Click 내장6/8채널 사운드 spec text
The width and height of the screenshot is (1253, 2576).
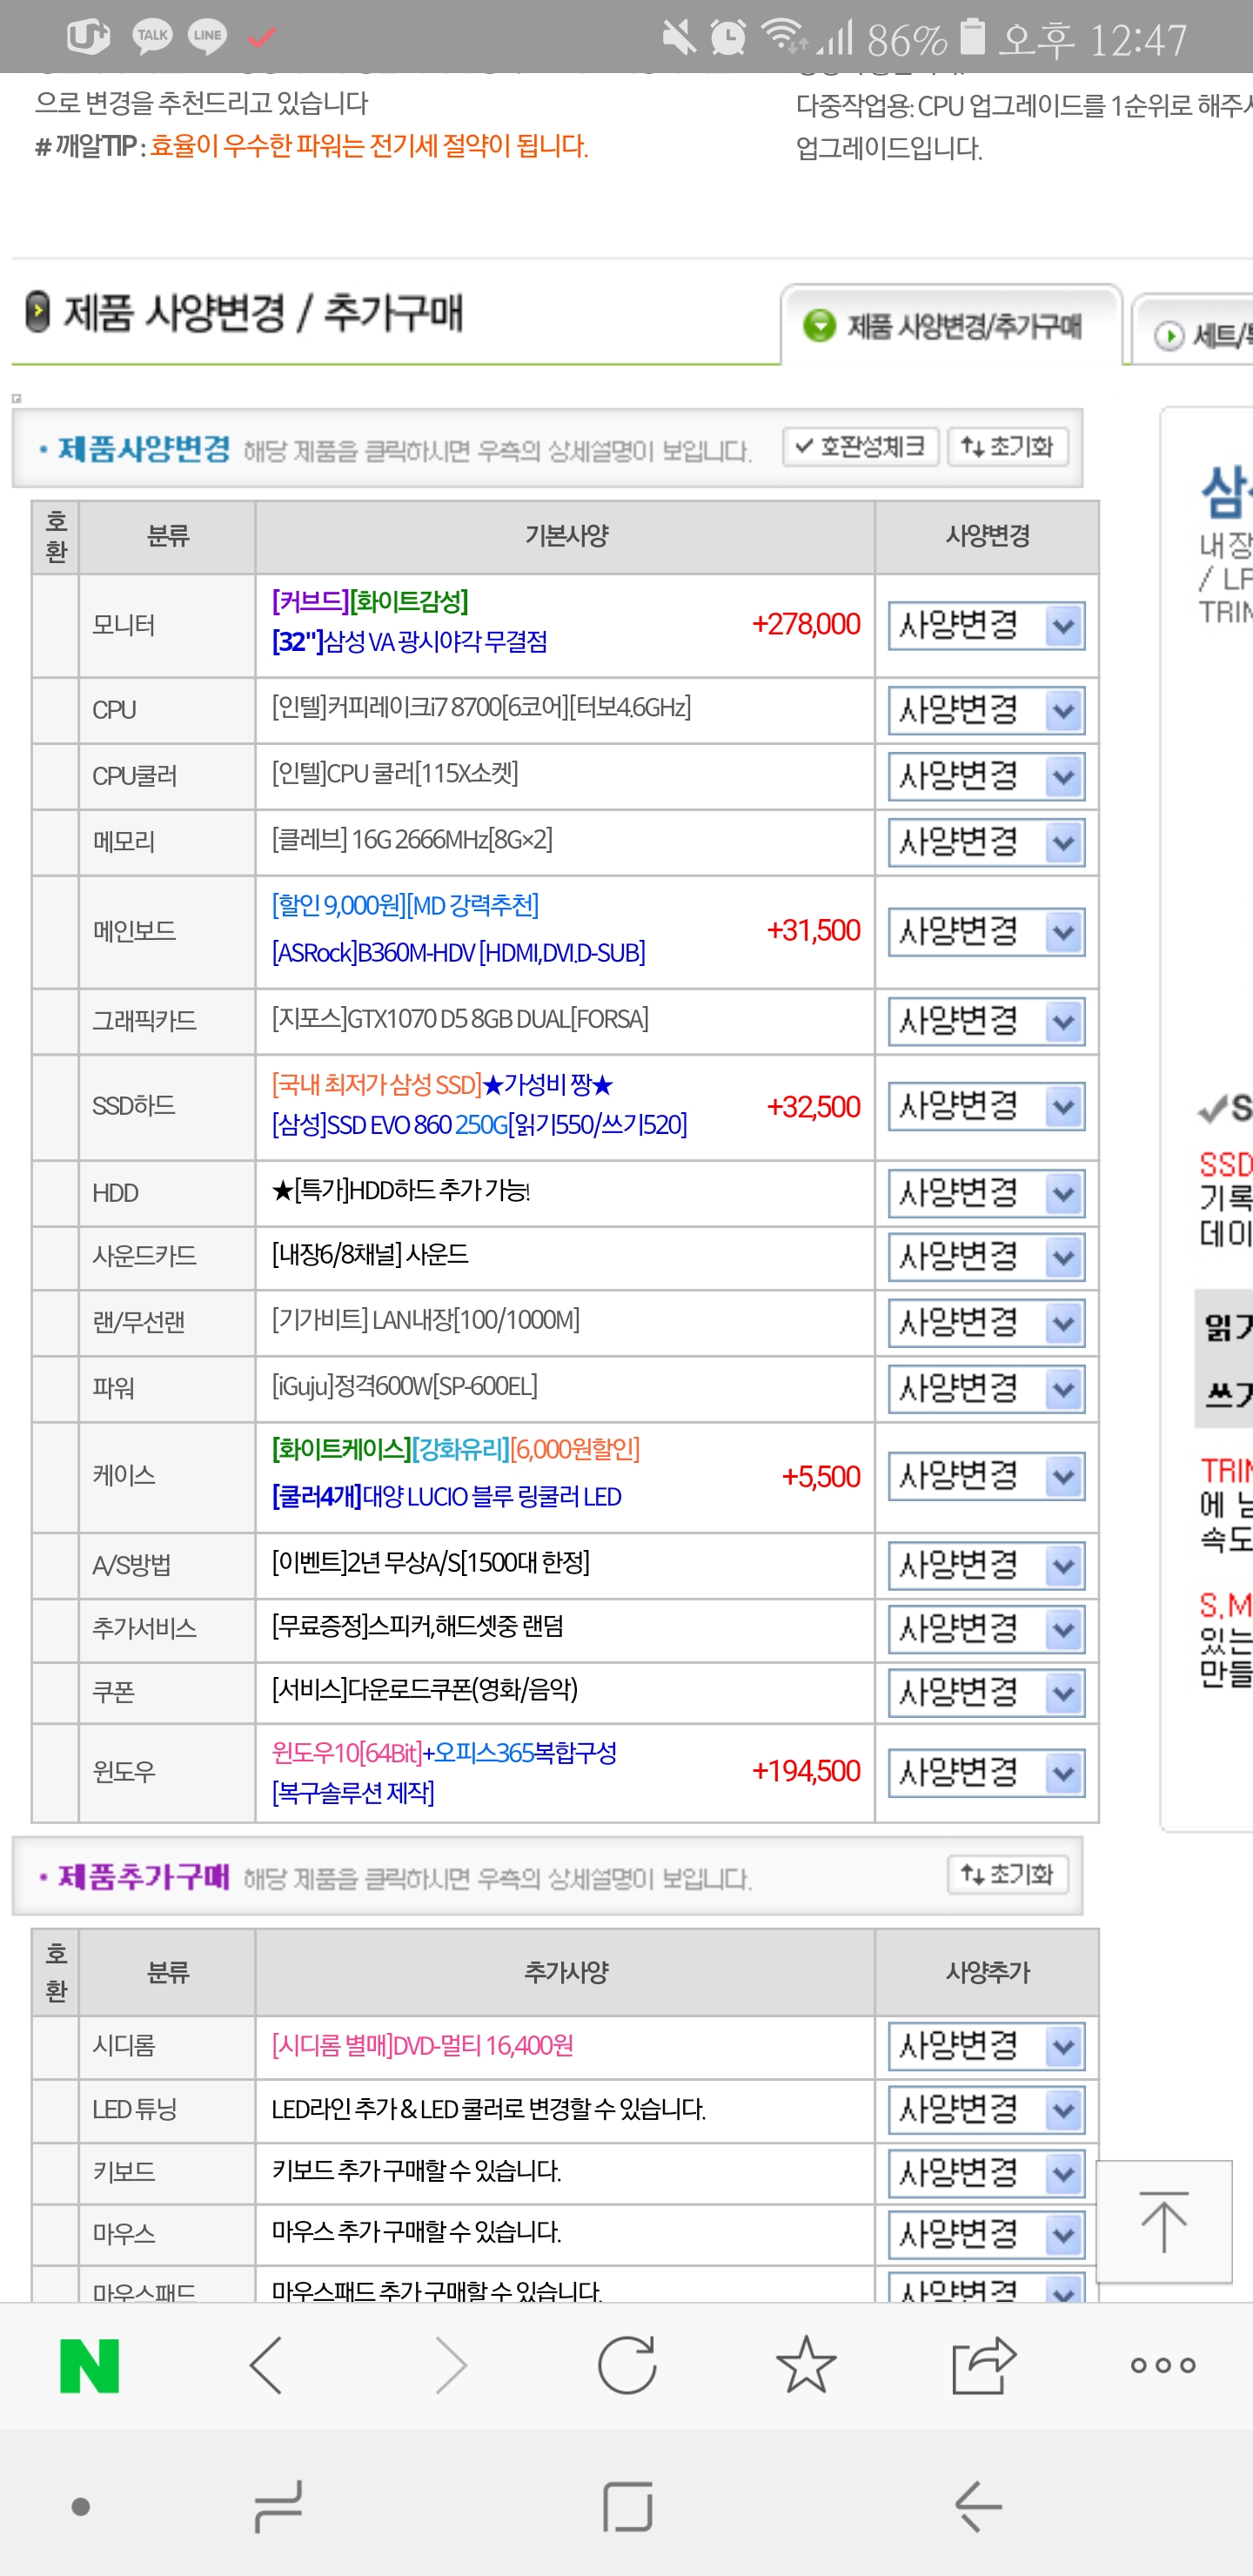[370, 1254]
